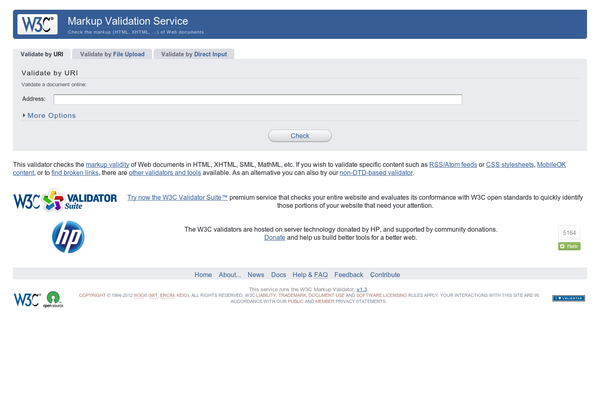Open Contribute in footer menu
The image size is (600, 420).
[x=385, y=275]
